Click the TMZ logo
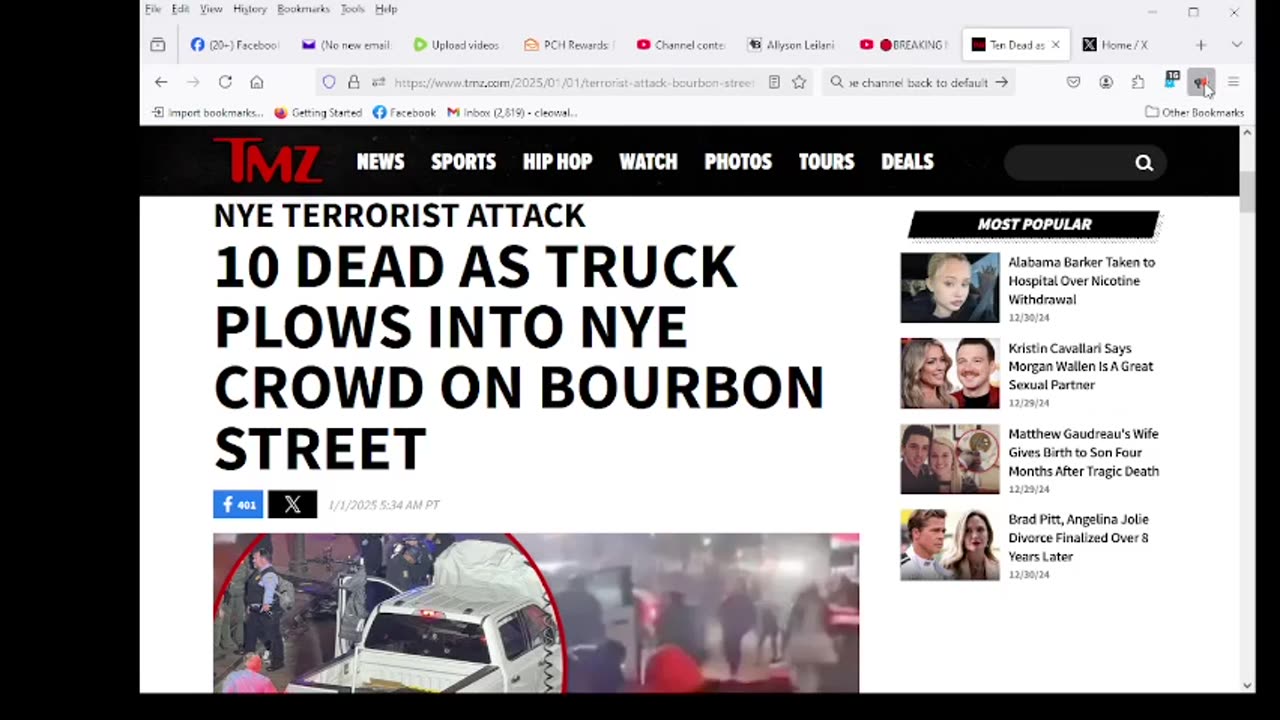The image size is (1280, 720). [x=267, y=160]
